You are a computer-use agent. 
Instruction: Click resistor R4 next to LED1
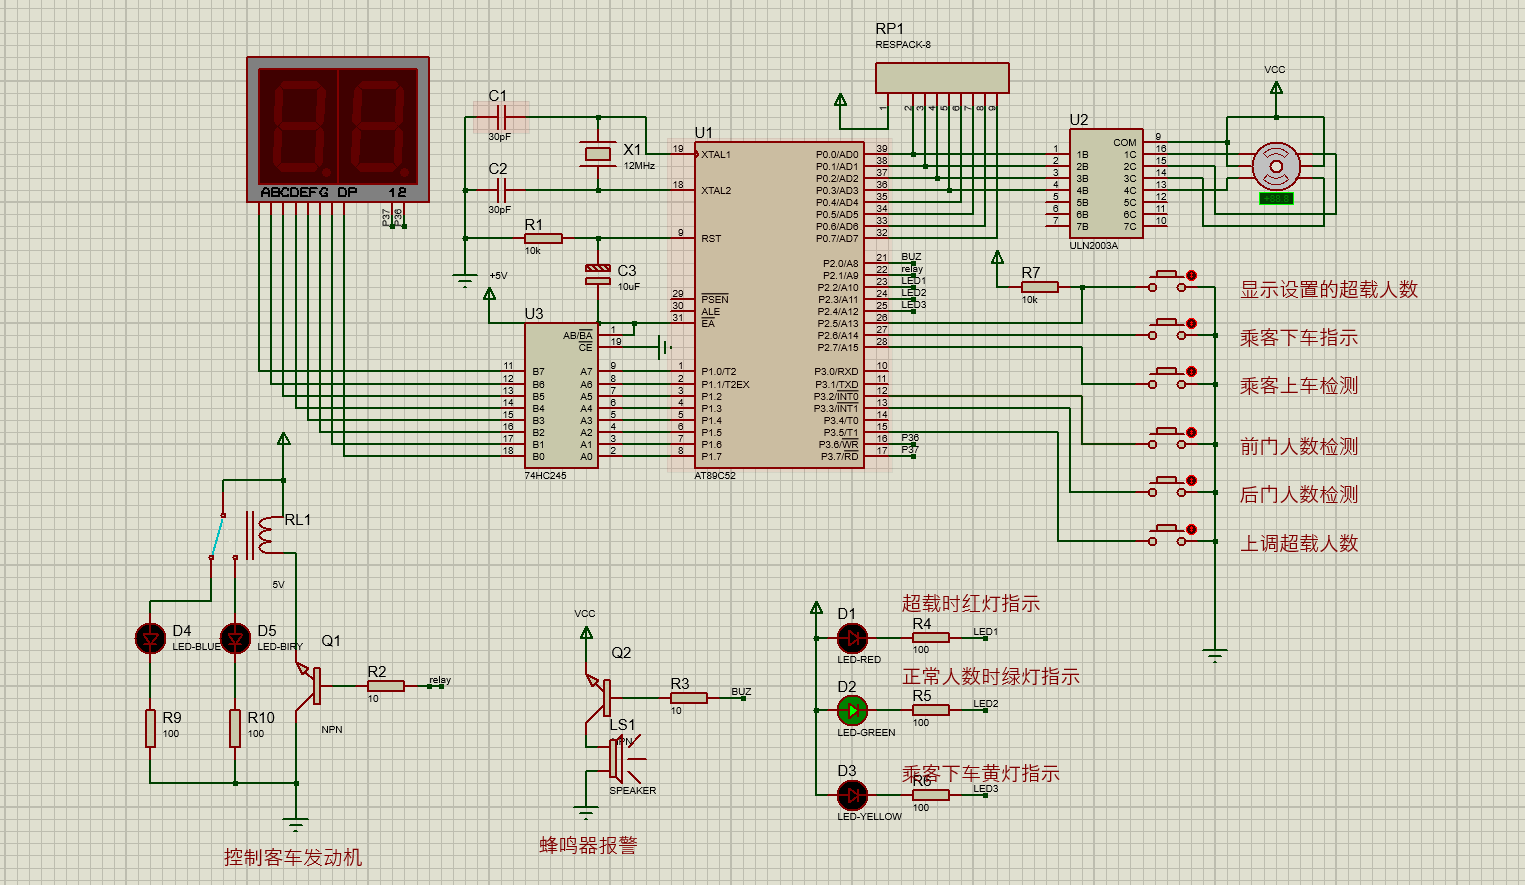click(931, 637)
